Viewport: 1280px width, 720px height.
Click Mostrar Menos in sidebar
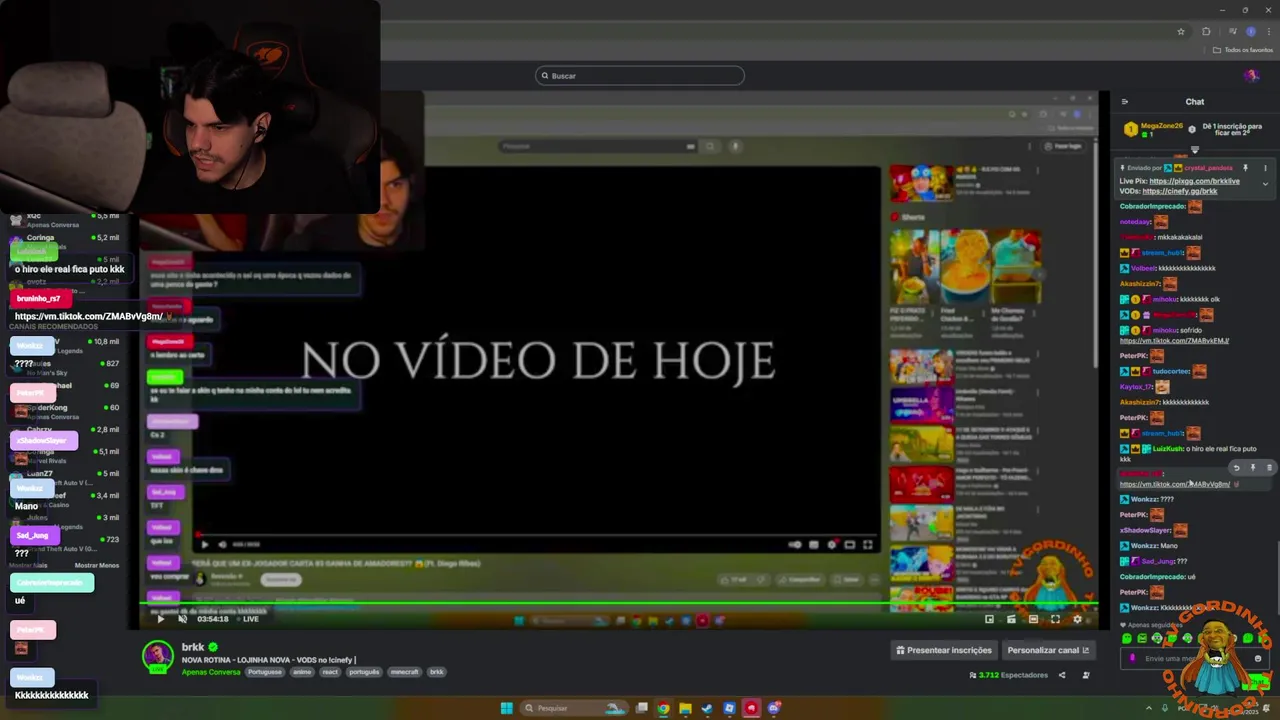97,565
